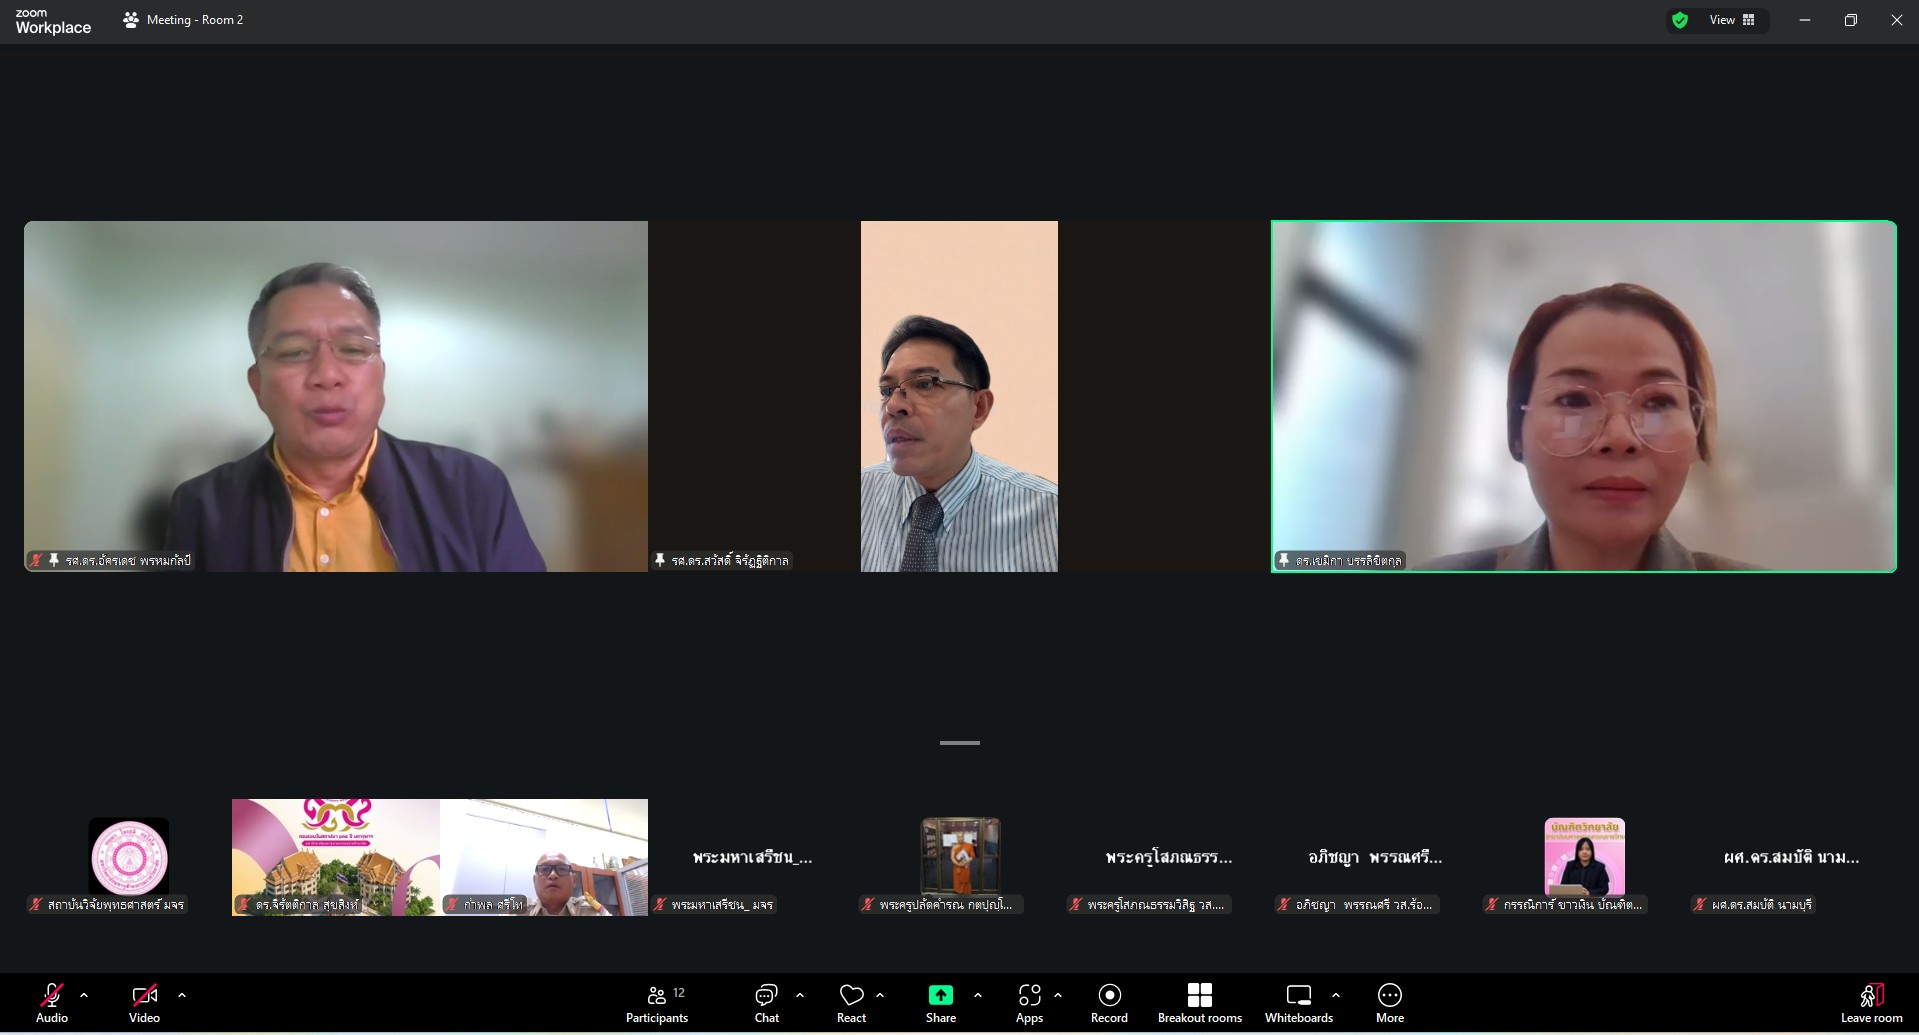Turn on camera with Video button
Viewport: 1919px width, 1035px height.
pyautogui.click(x=144, y=1003)
